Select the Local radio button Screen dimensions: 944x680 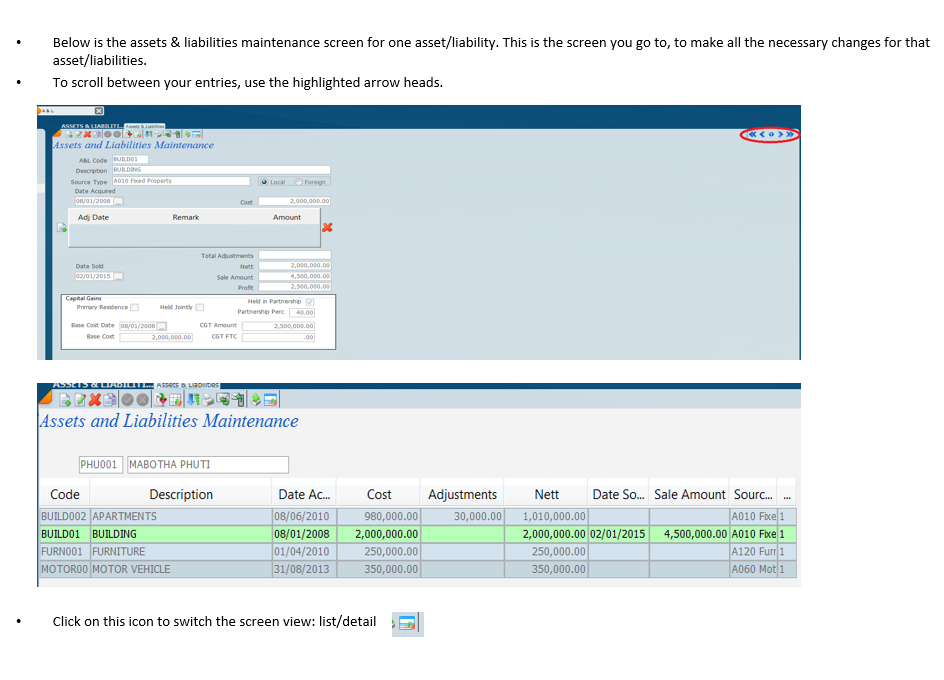point(263,182)
